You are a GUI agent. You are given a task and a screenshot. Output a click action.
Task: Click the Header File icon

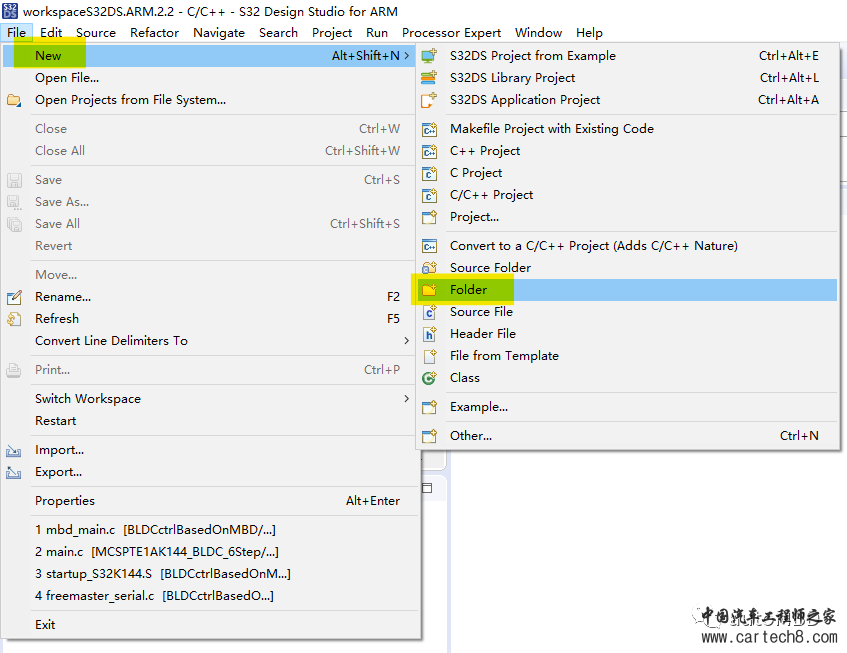[x=429, y=334]
